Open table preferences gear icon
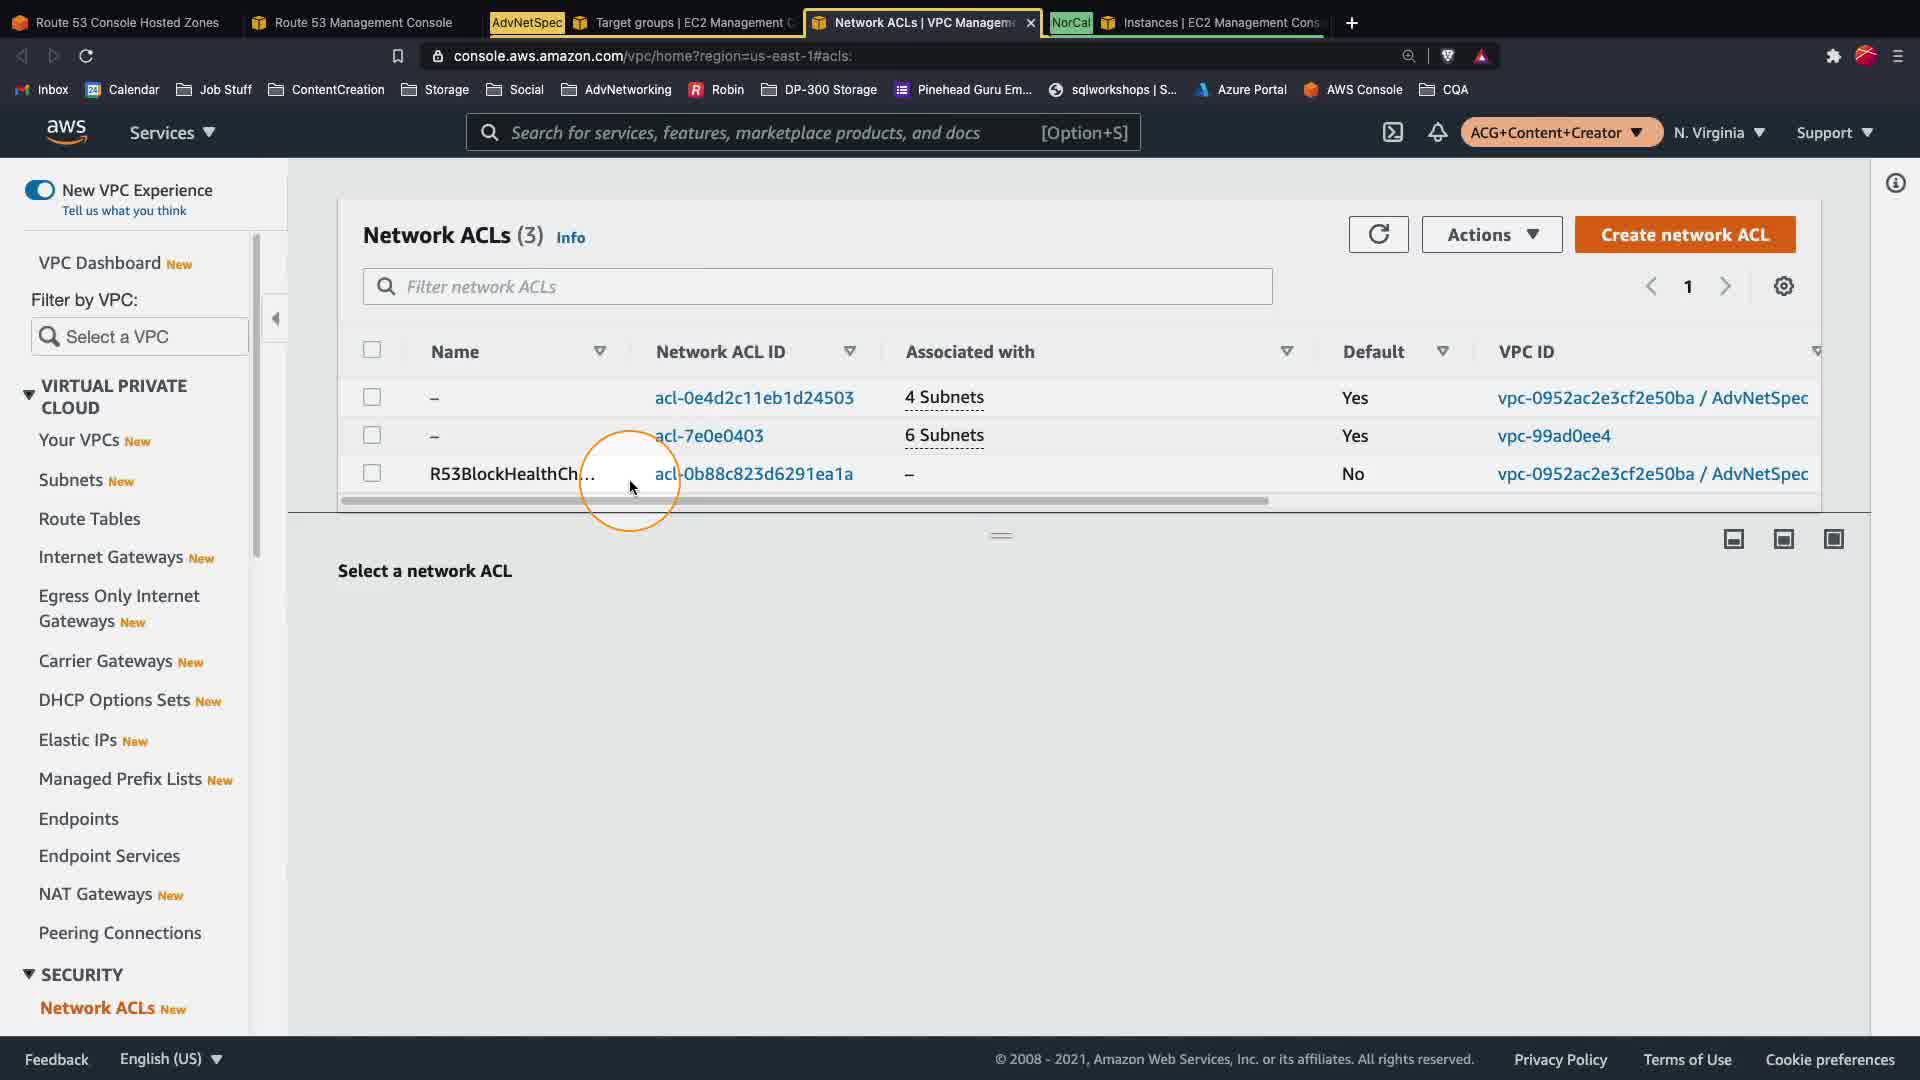 pyautogui.click(x=1783, y=287)
